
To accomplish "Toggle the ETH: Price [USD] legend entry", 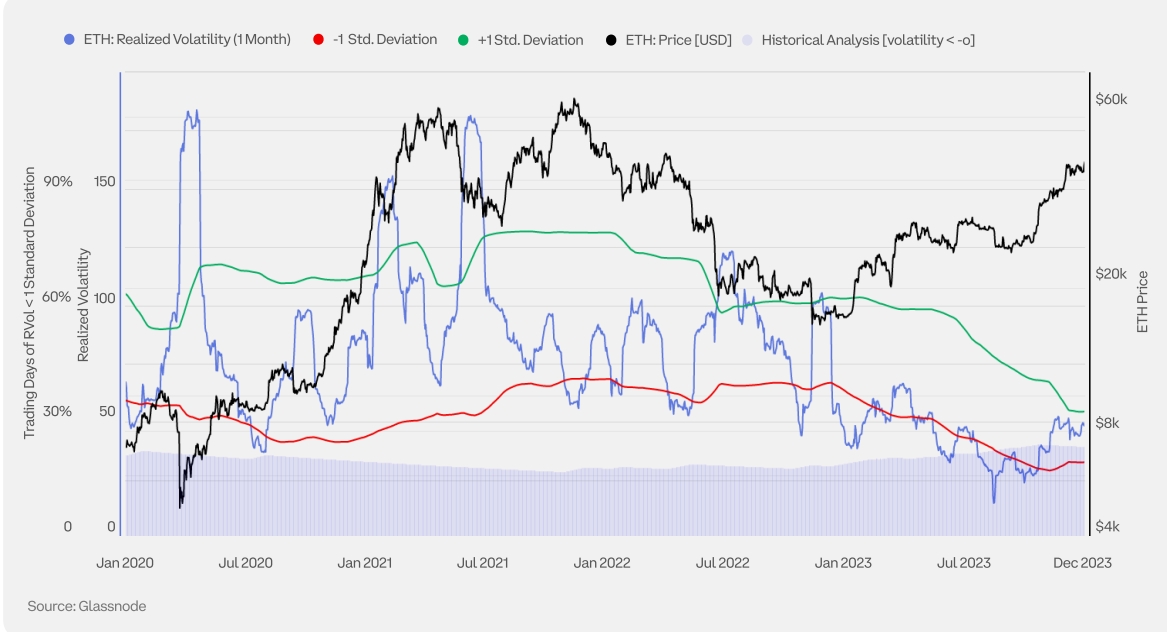I will [x=668, y=39].
